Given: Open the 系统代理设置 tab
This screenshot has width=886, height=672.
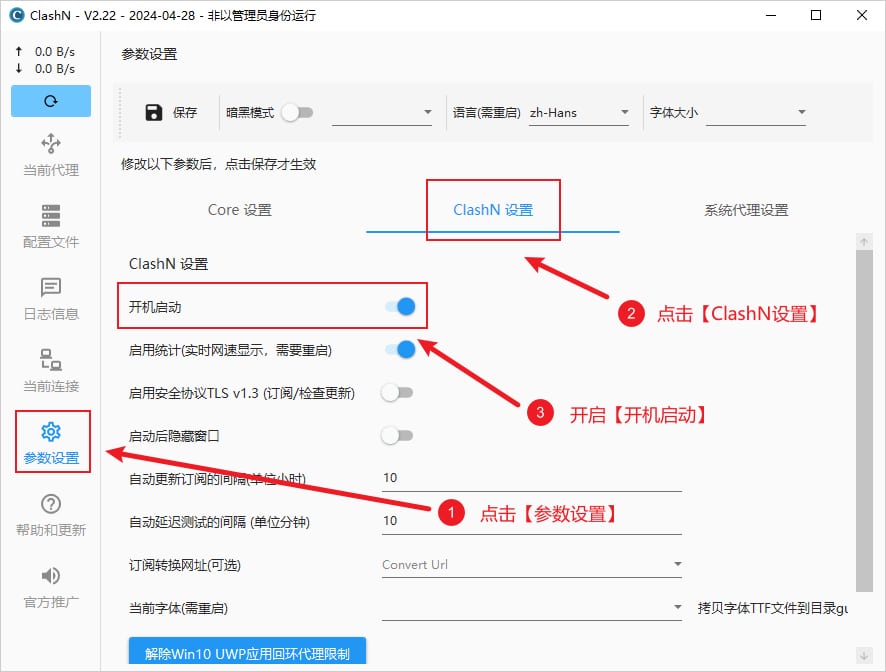Looking at the screenshot, I should click(x=745, y=210).
